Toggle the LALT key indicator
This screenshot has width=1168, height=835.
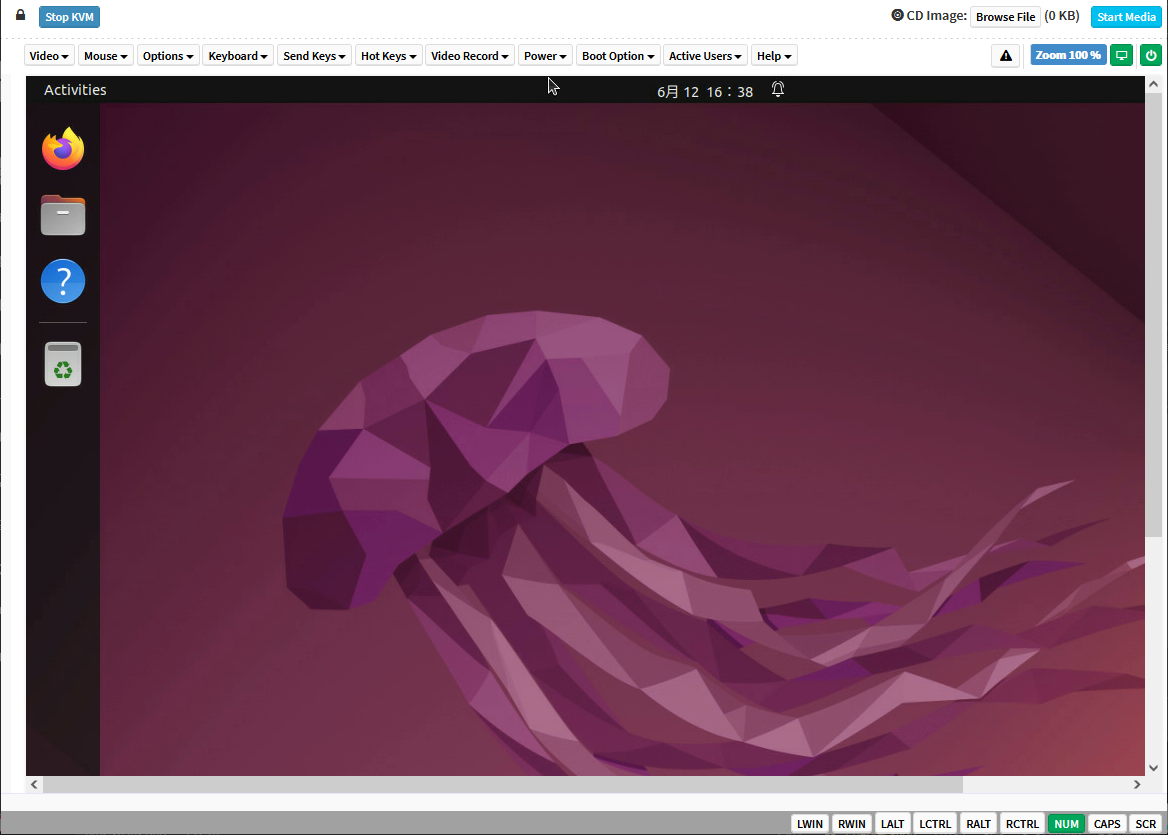click(892, 824)
